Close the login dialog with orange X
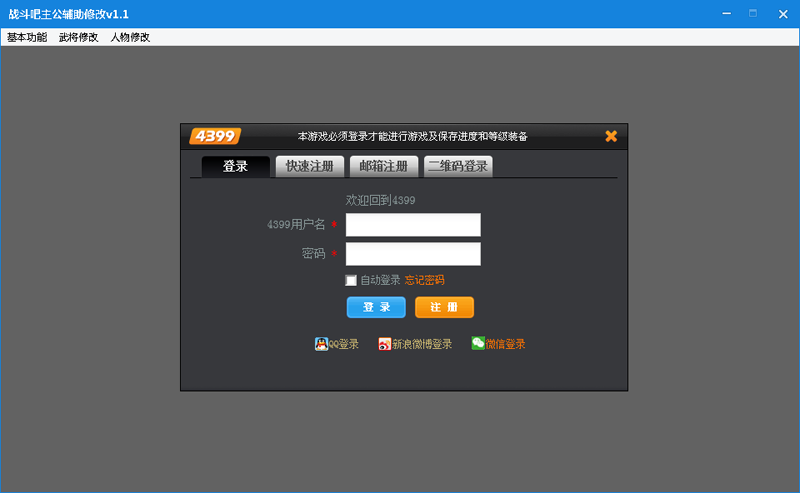The width and height of the screenshot is (800, 493). [611, 136]
